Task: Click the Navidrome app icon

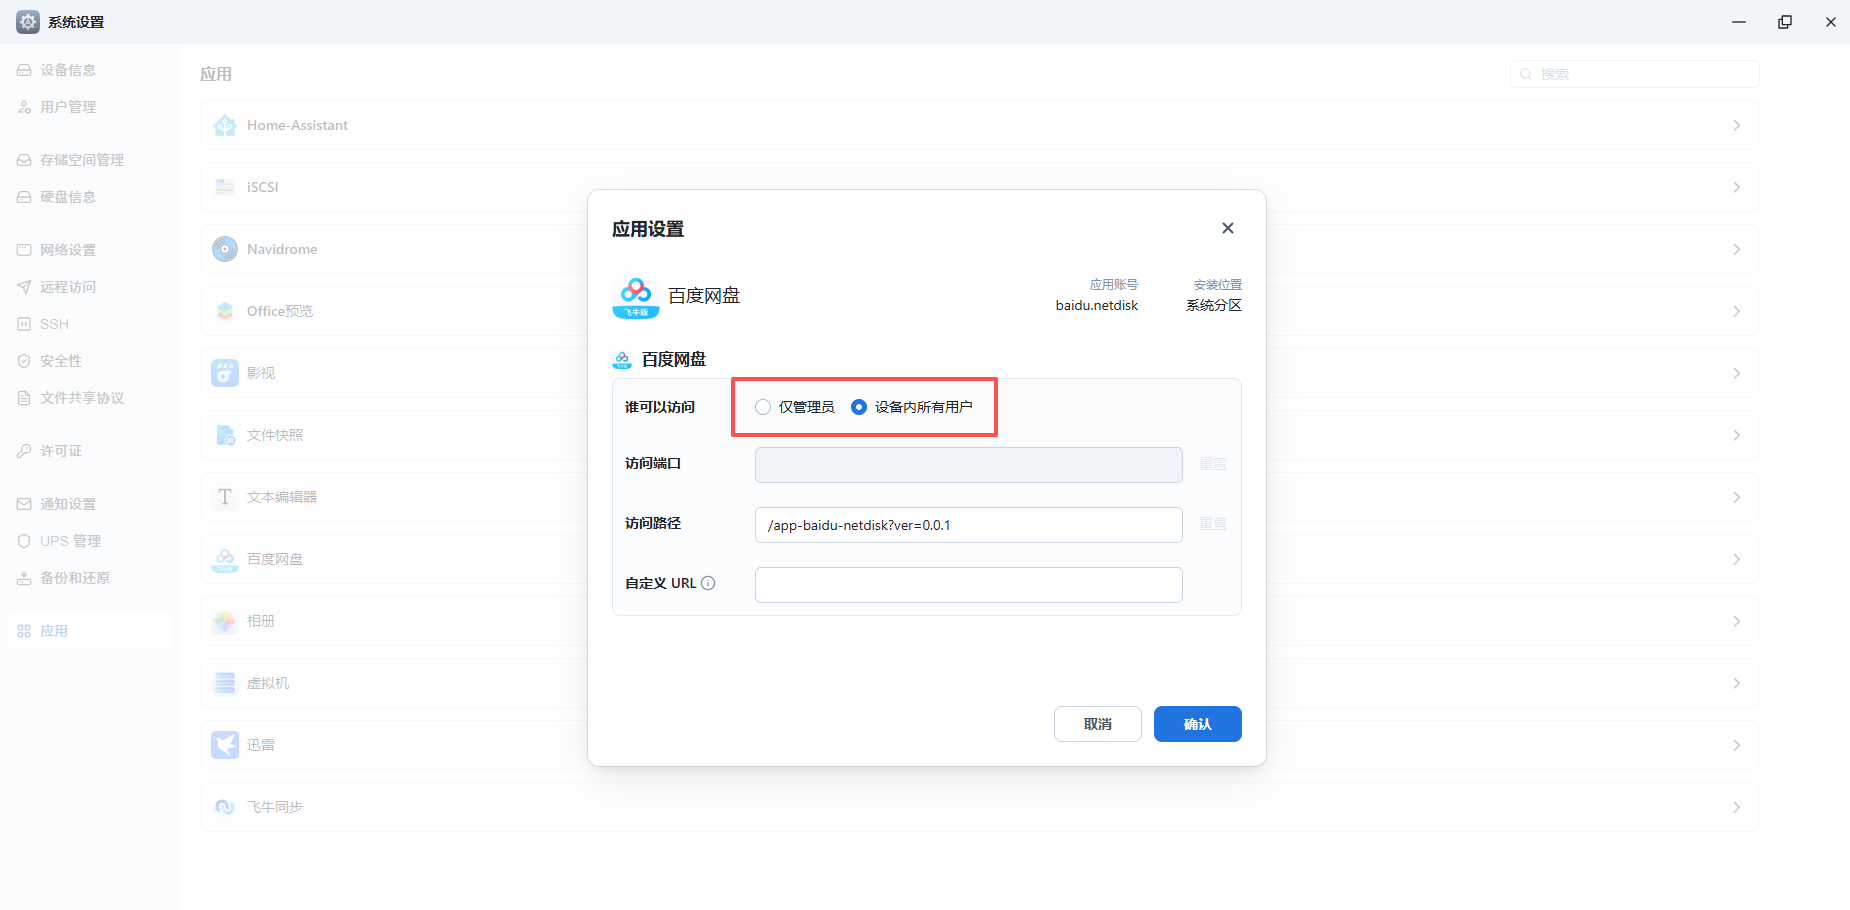Action: tap(225, 249)
